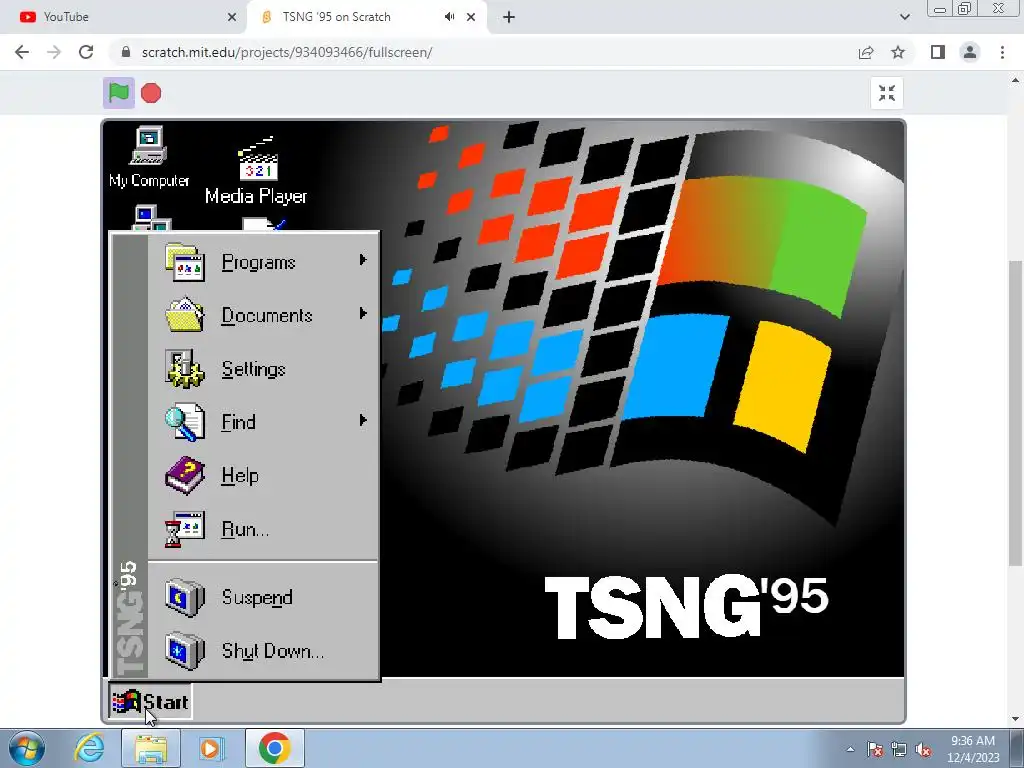Expand the Documents submenu arrow
Image resolution: width=1024 pixels, height=768 pixels.
point(363,313)
